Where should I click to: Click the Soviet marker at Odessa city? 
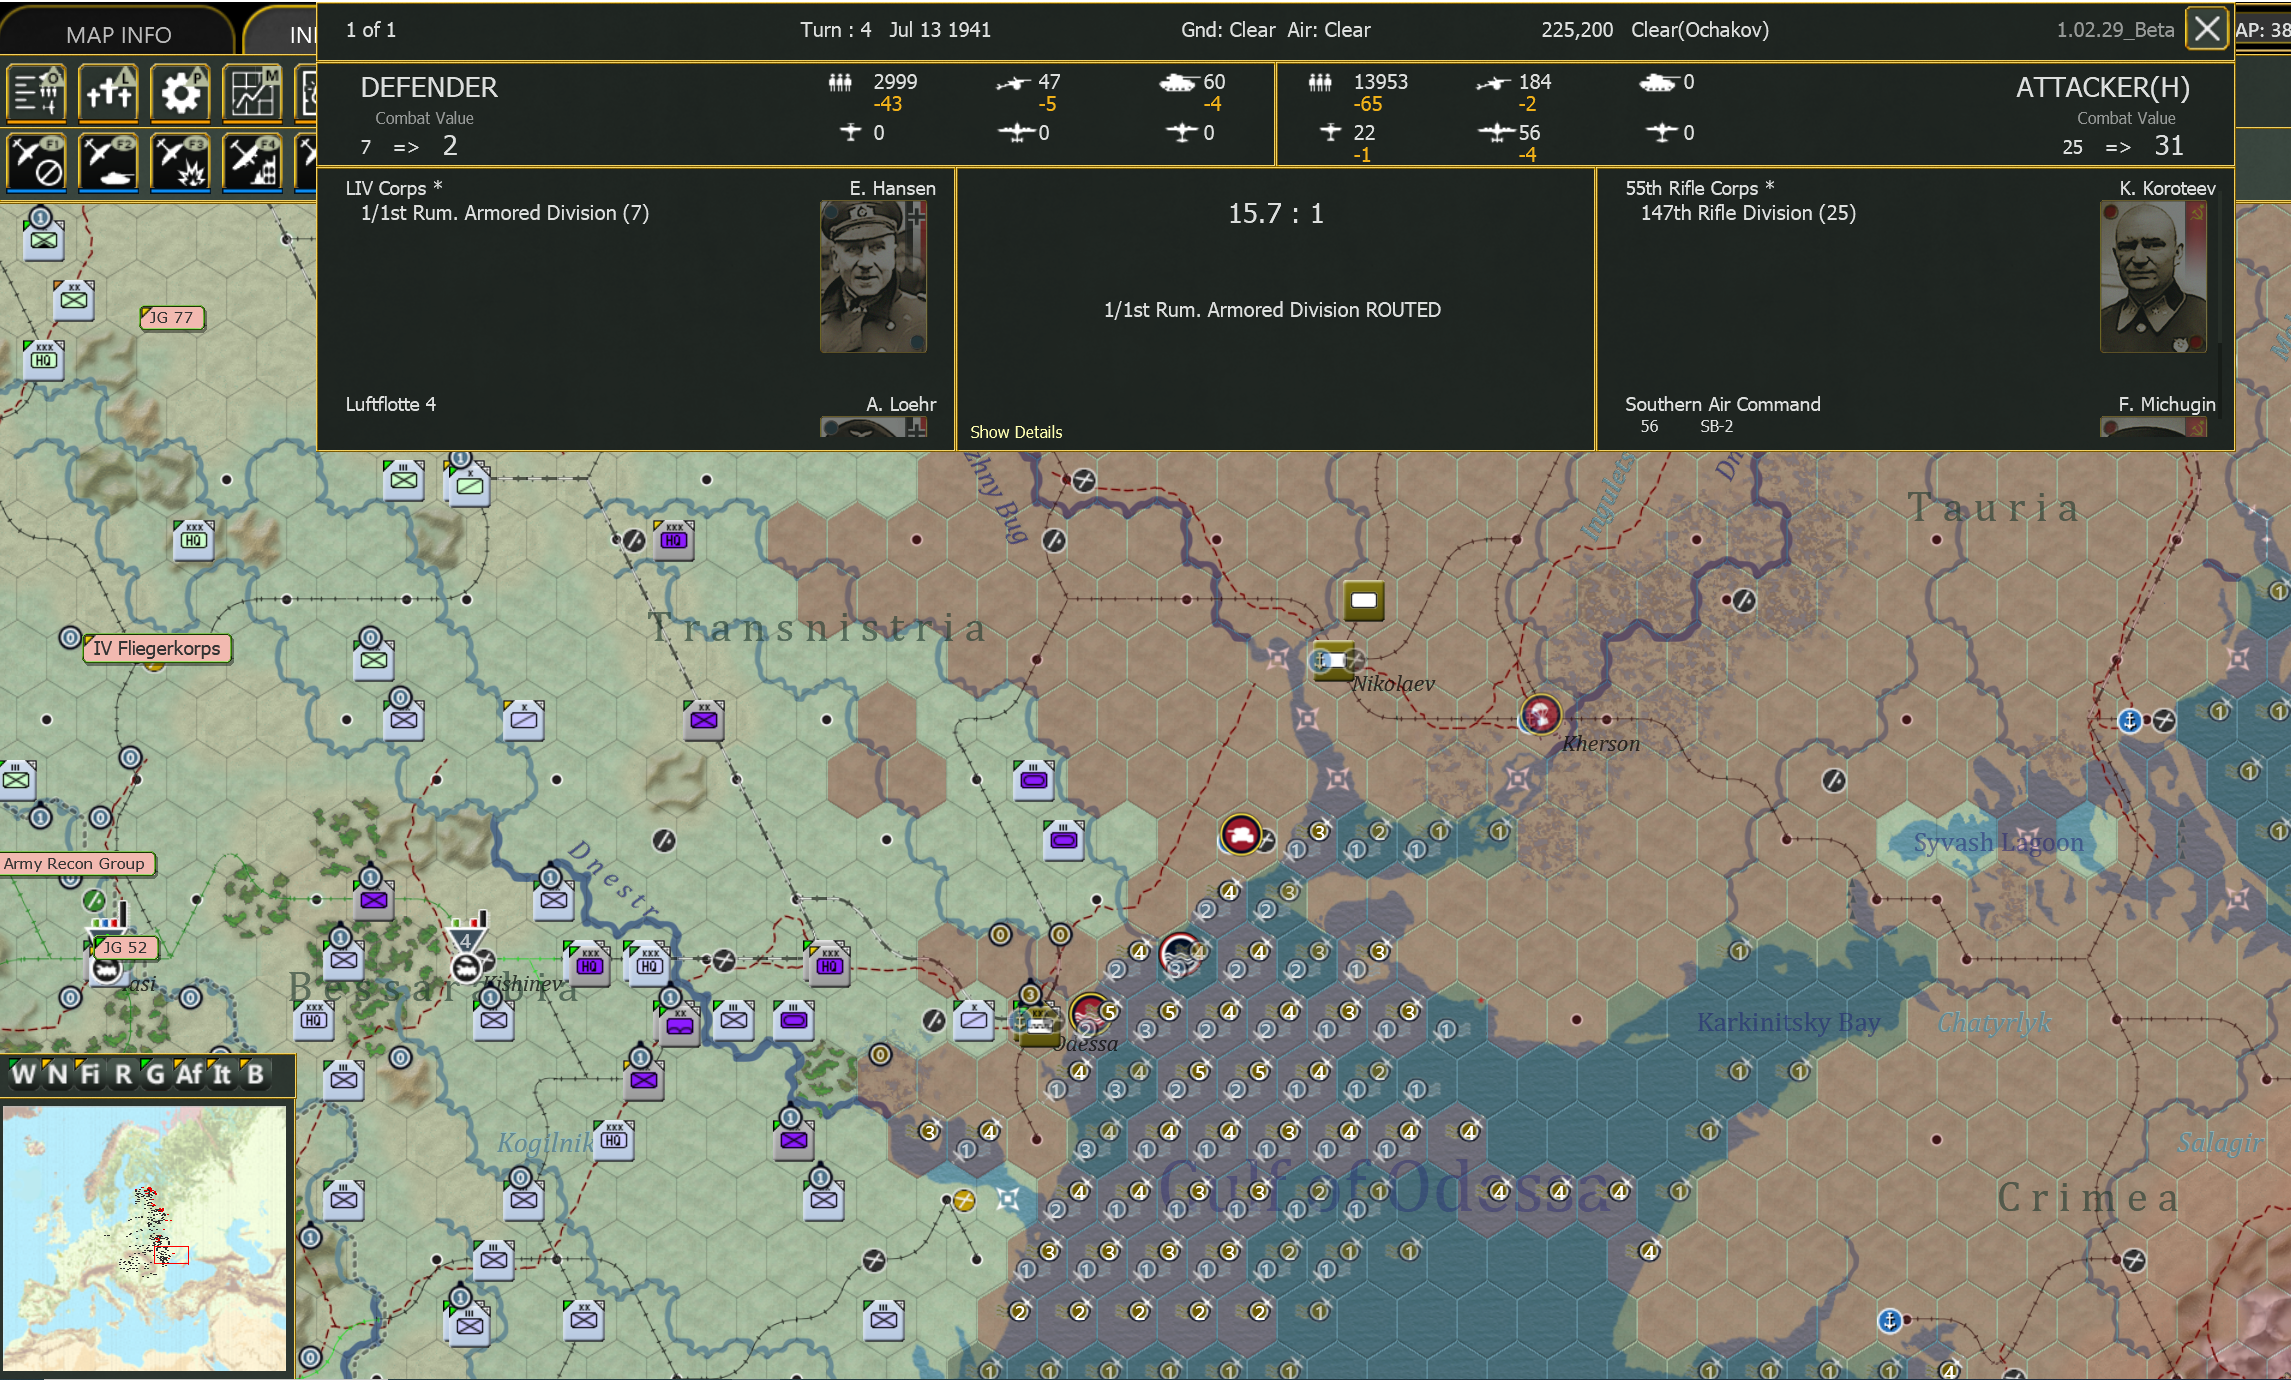[1090, 1014]
